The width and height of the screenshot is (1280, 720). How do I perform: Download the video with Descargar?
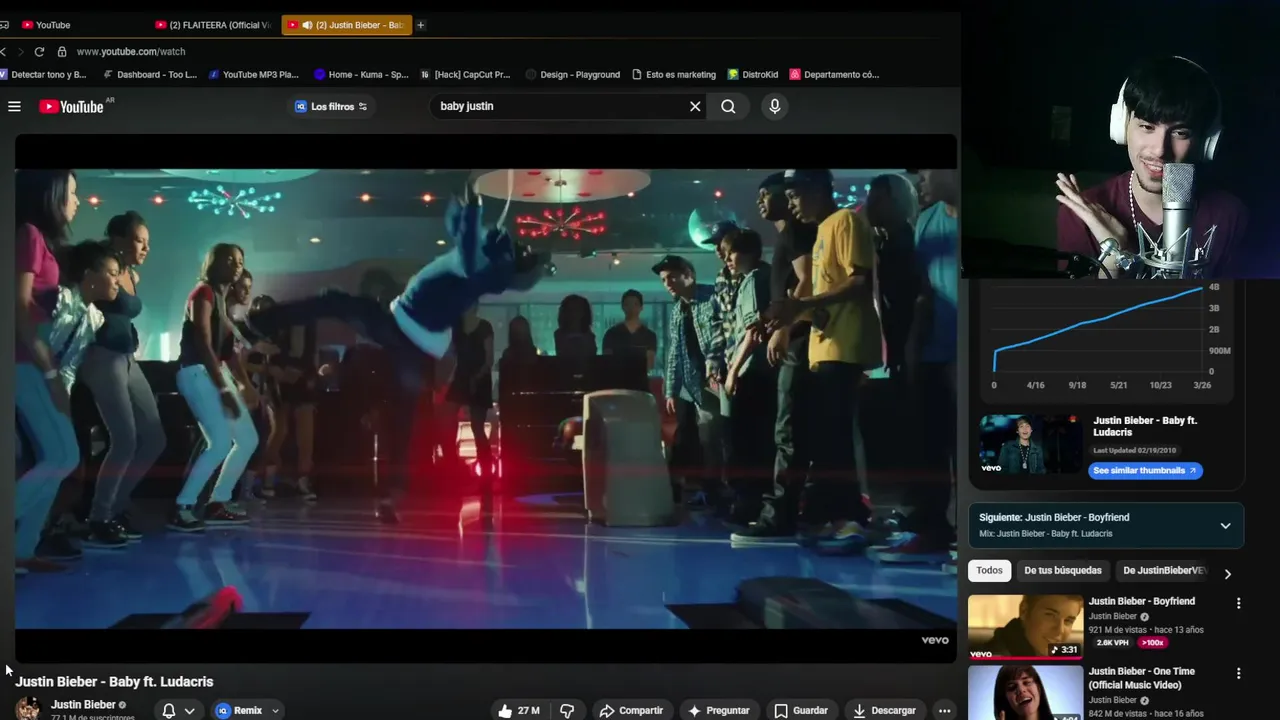[884, 711]
